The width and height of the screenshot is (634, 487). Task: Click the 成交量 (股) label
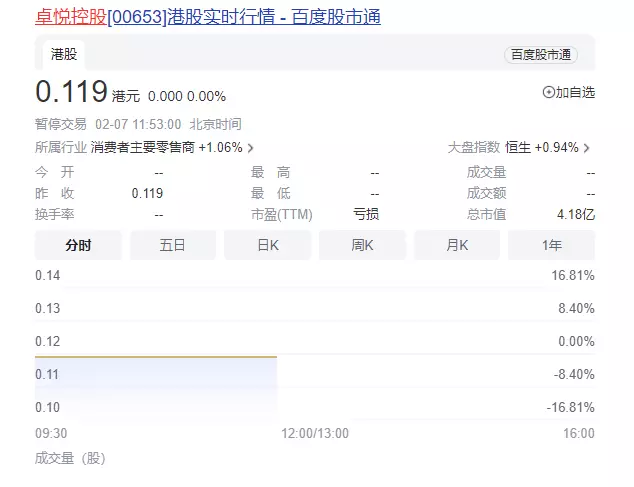[70, 459]
